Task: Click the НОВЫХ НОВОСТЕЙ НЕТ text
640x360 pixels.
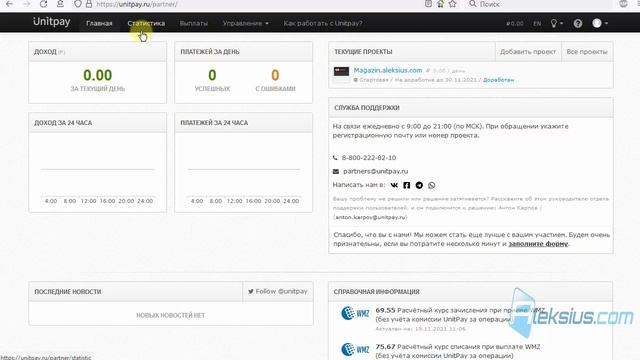Action: point(171,315)
